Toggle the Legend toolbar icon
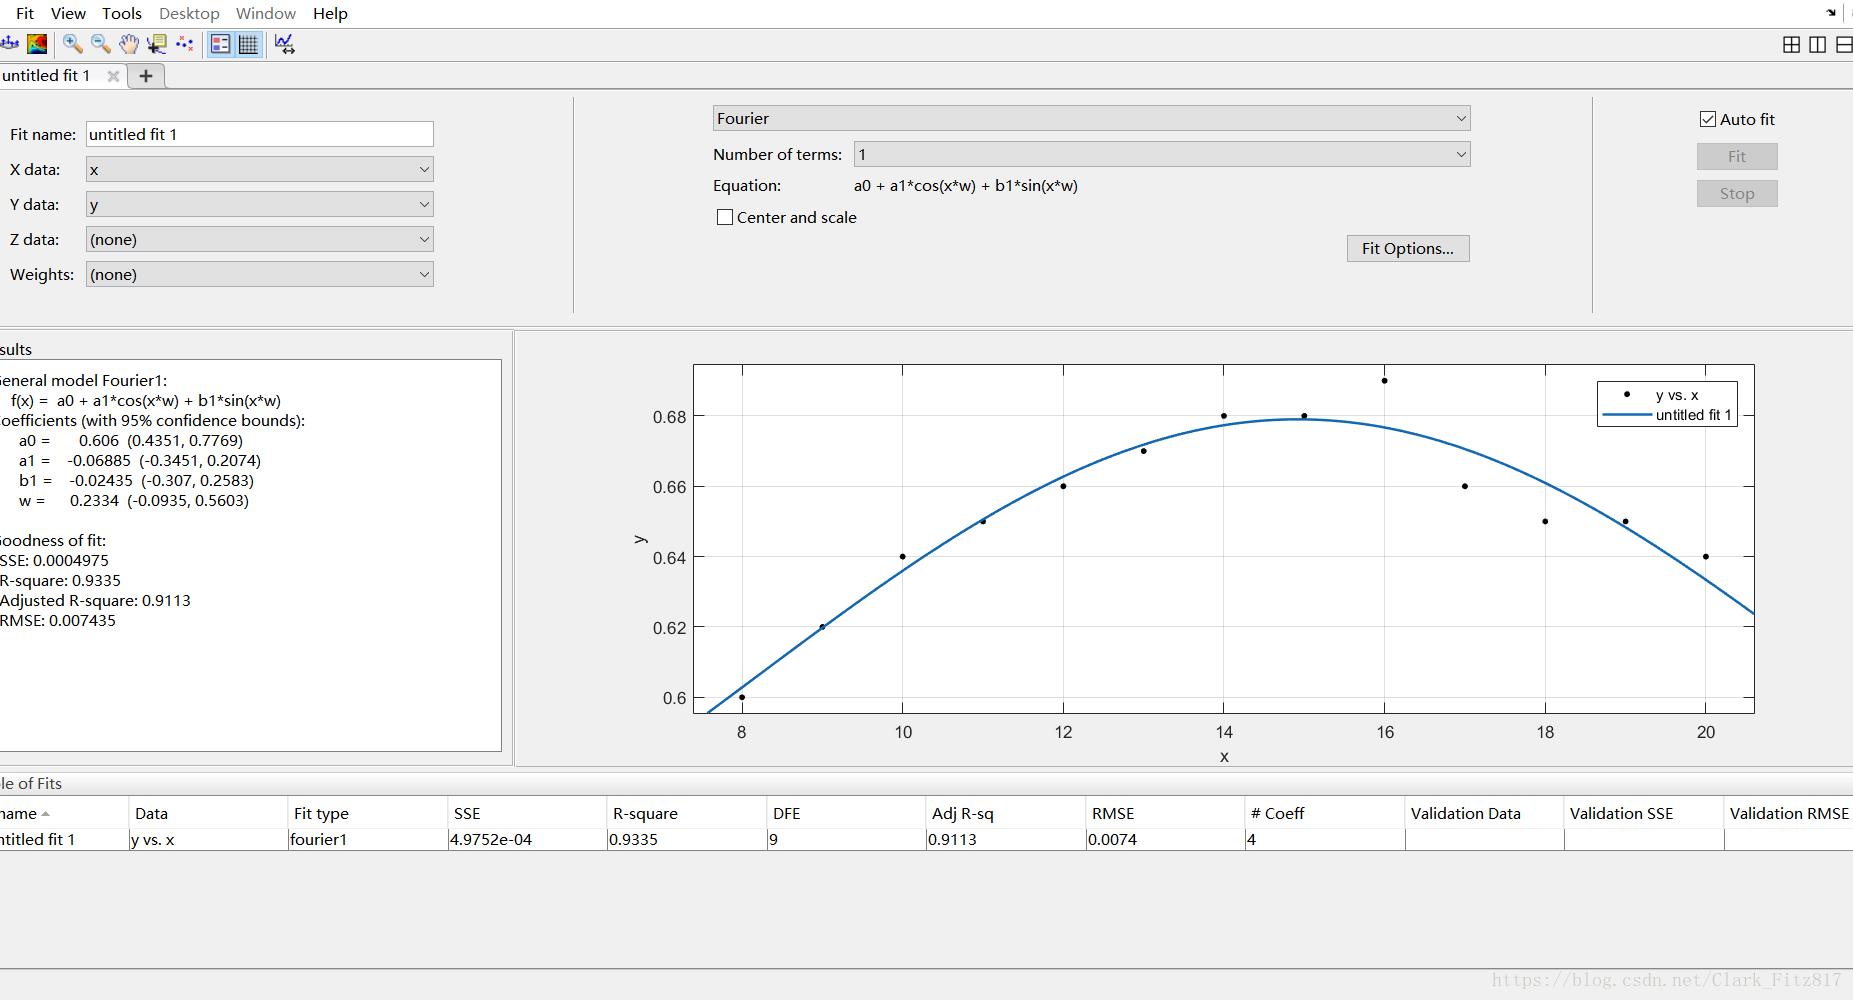The width and height of the screenshot is (1853, 1000). point(221,44)
